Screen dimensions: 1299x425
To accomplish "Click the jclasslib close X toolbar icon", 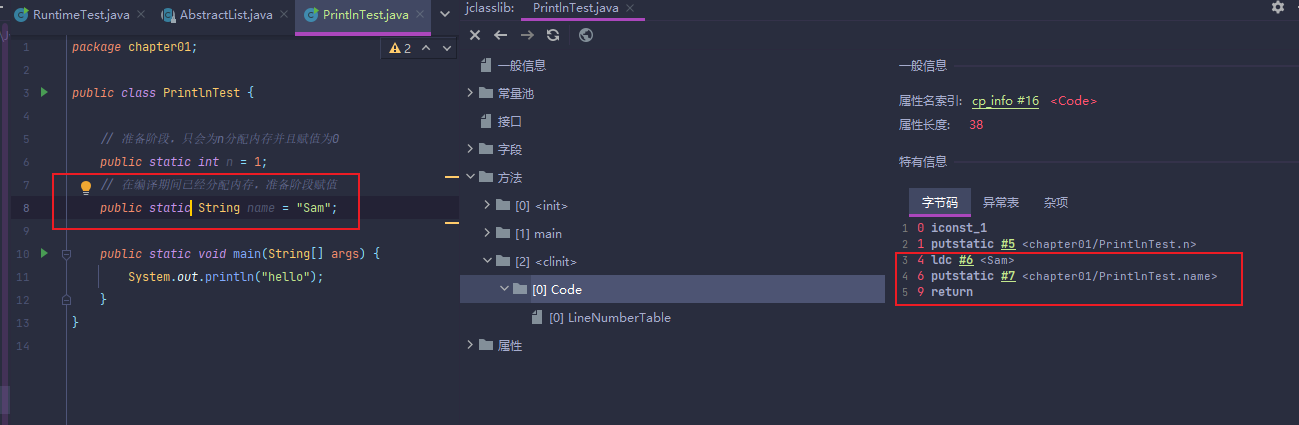I will [x=476, y=35].
